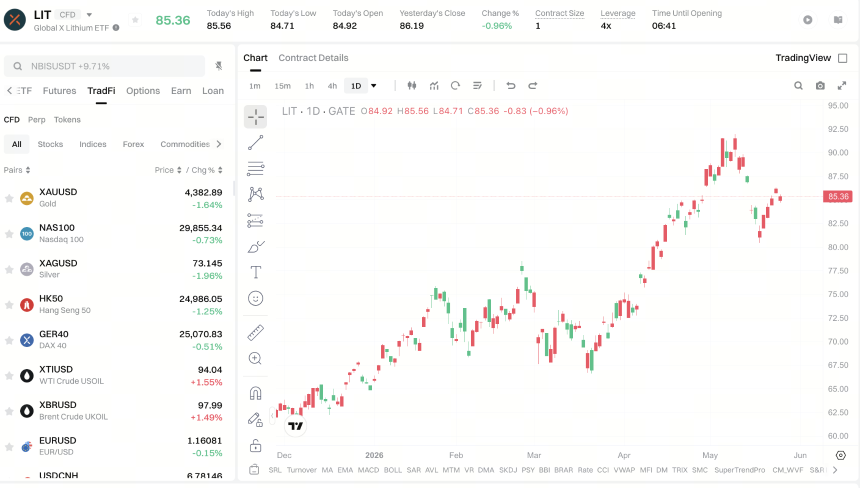Open the emoji icons tool

tap(256, 298)
